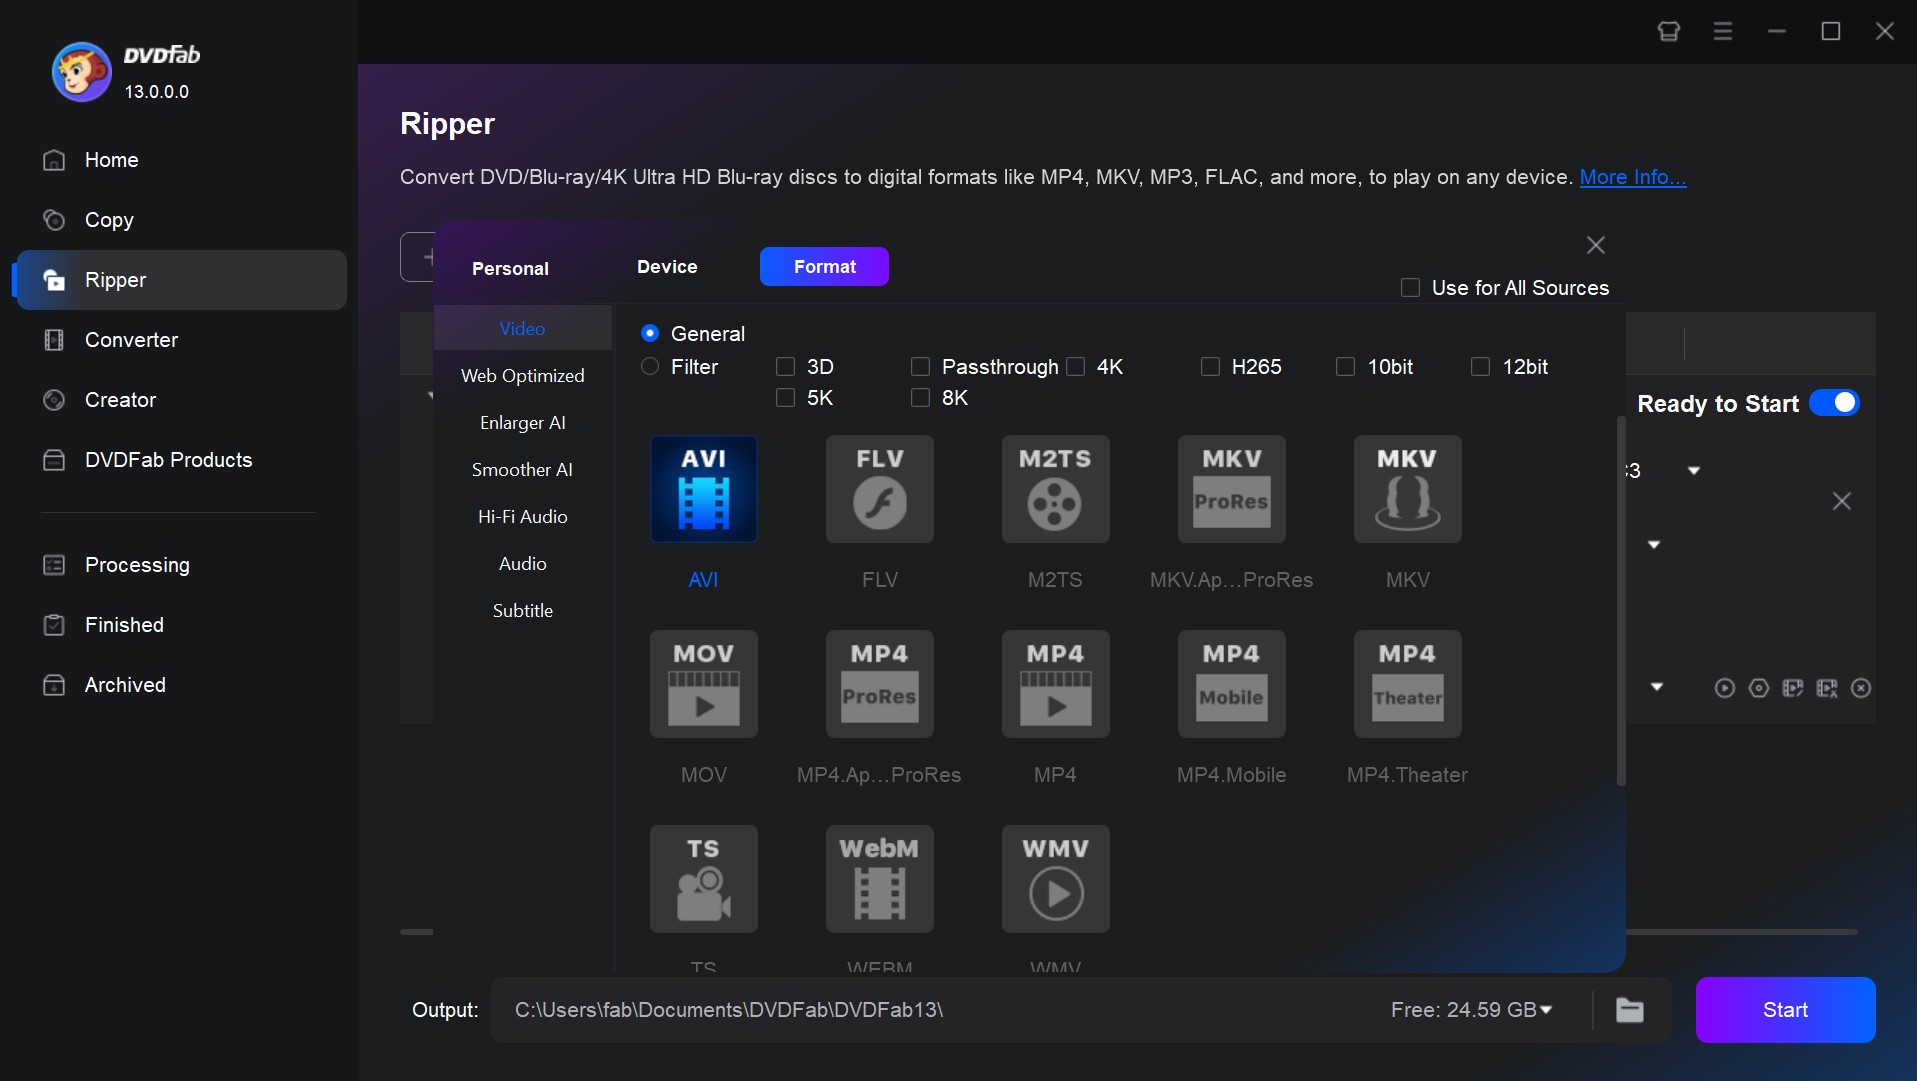Open the chapter count dropdown arrow

coord(1694,469)
